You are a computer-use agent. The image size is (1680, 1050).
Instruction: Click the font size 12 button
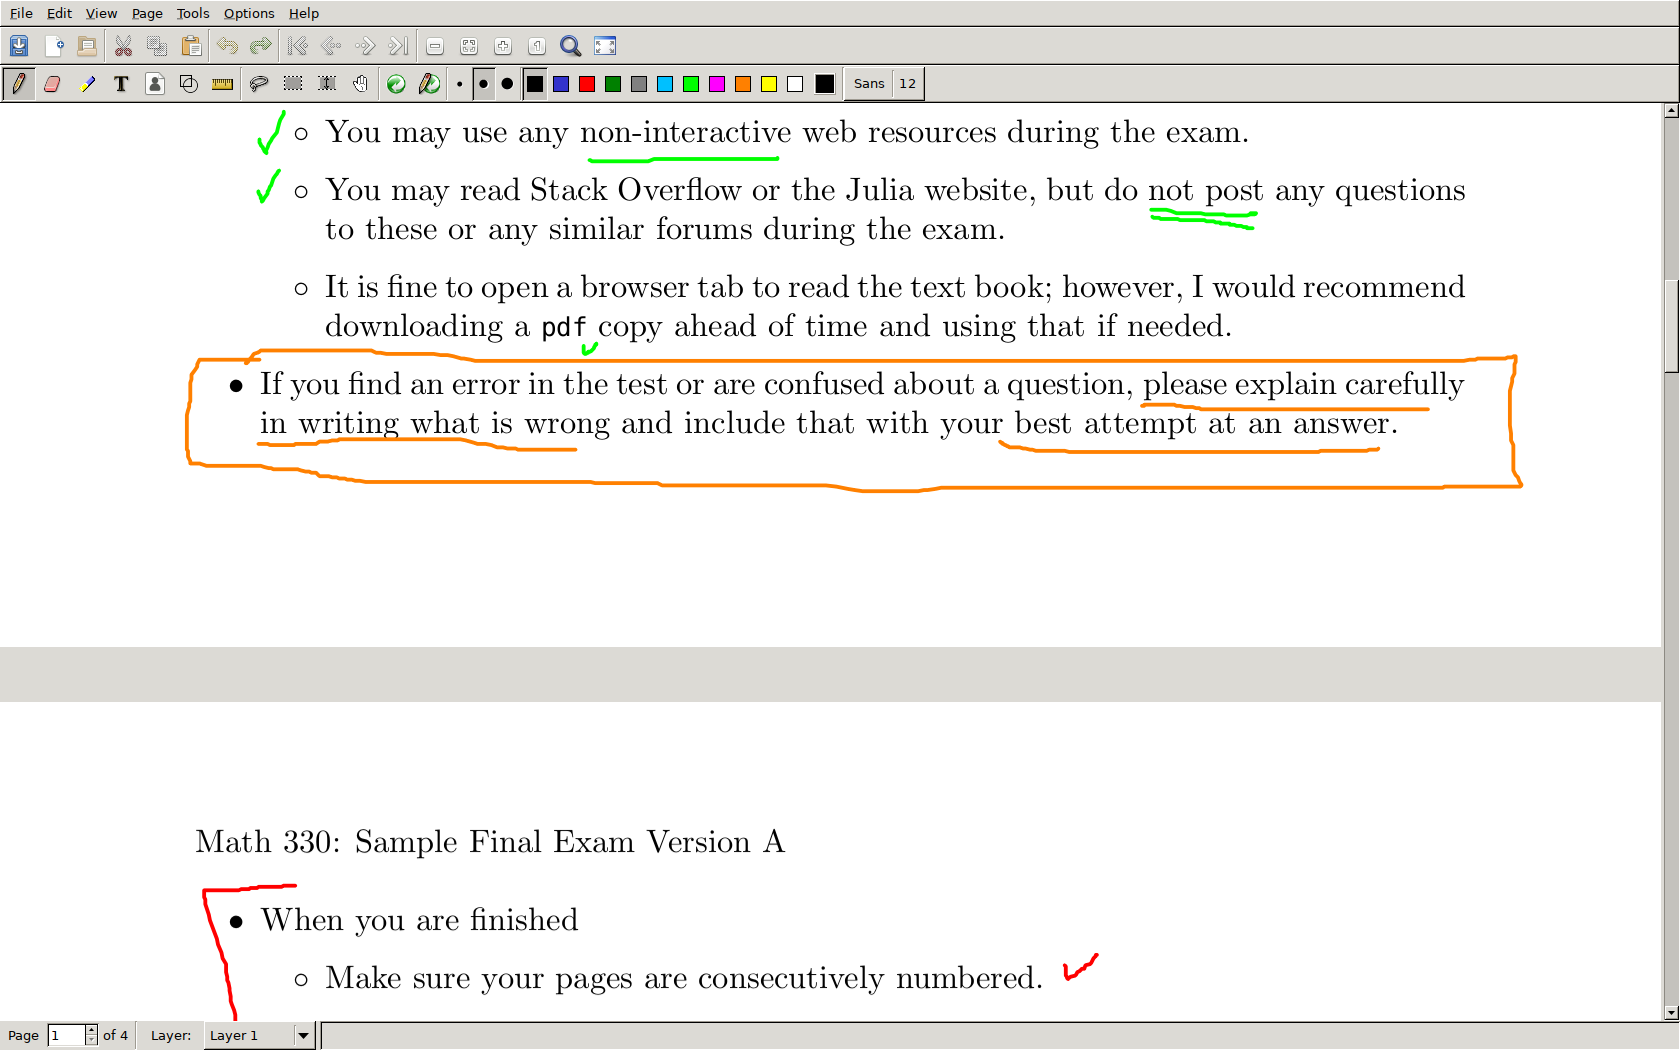907,84
